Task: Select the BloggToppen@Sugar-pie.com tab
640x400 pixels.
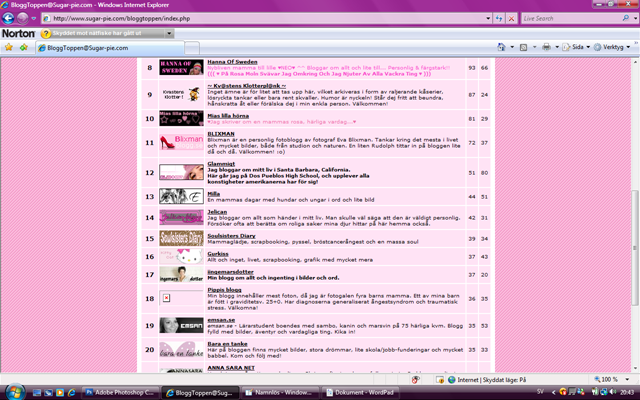Action: [109, 48]
